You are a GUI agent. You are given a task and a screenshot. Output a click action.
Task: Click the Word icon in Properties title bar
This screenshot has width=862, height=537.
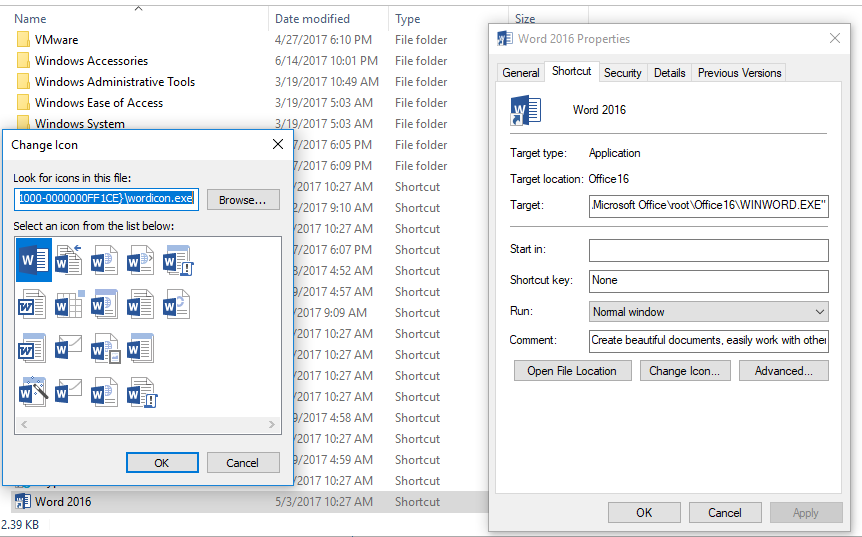(504, 38)
